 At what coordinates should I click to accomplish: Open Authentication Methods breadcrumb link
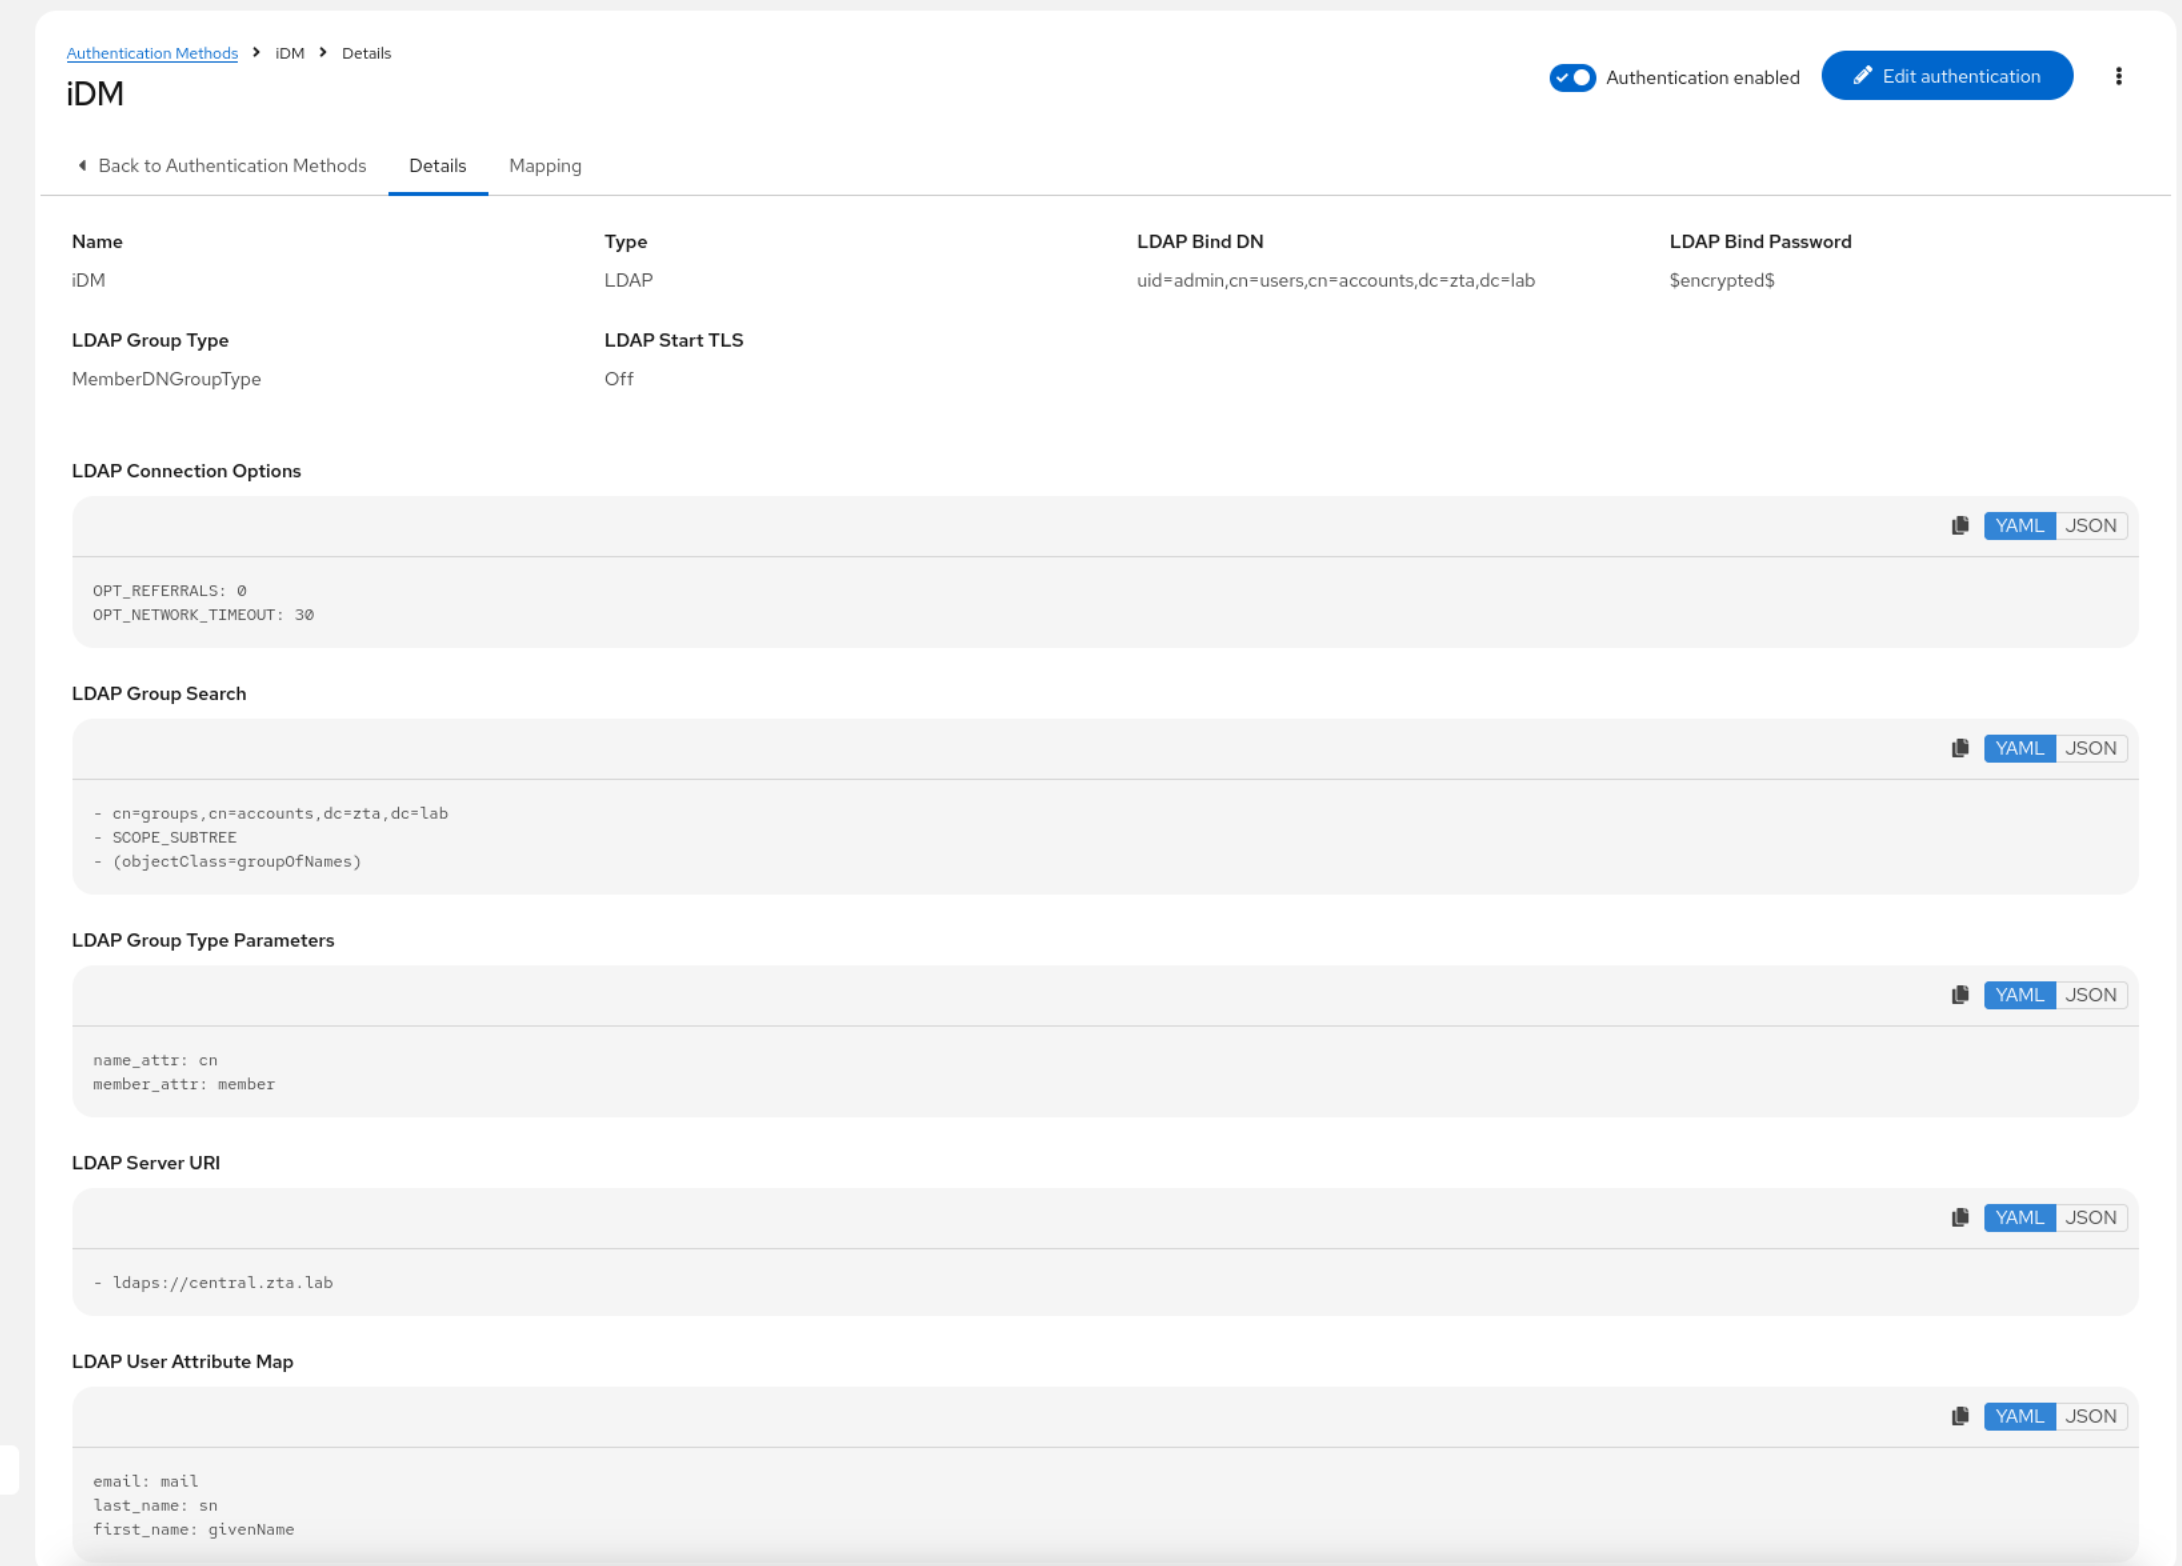[152, 53]
